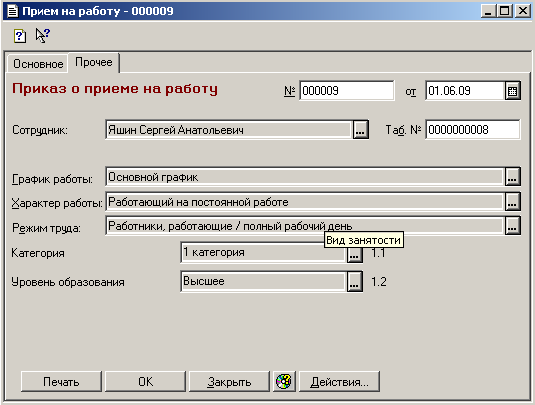Viewport: 535px width, 405px height.
Task: Click the Закрыть button
Action: (x=229, y=381)
